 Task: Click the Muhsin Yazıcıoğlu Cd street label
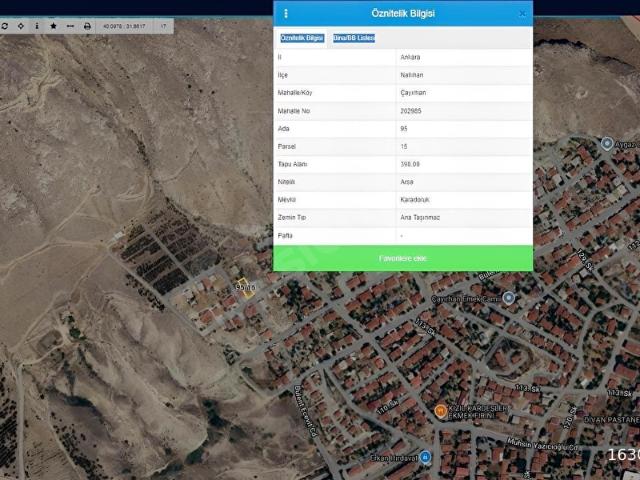(542, 444)
